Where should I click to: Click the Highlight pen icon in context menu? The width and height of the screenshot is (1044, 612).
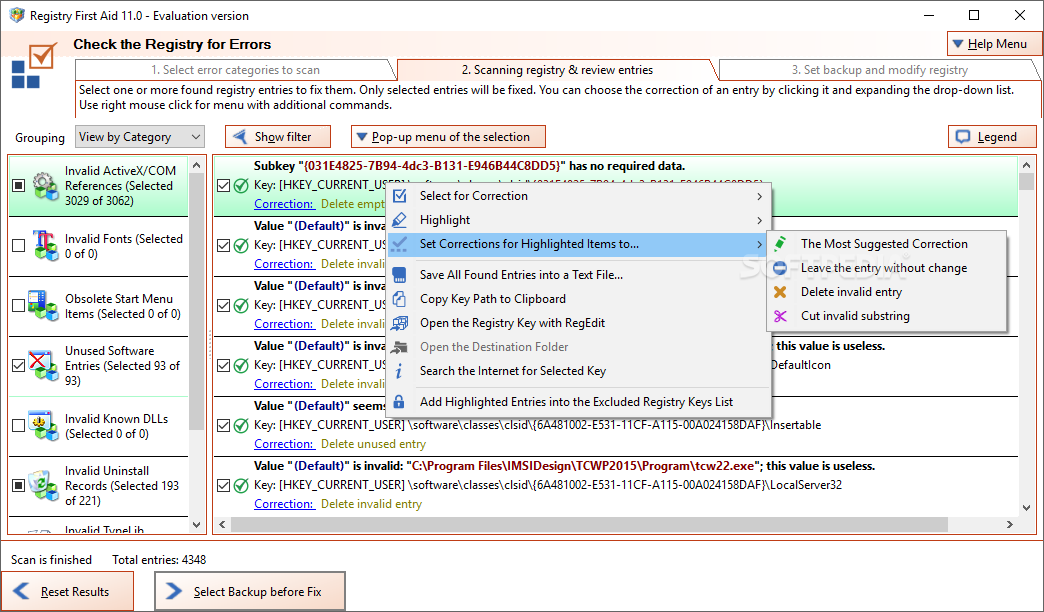399,220
